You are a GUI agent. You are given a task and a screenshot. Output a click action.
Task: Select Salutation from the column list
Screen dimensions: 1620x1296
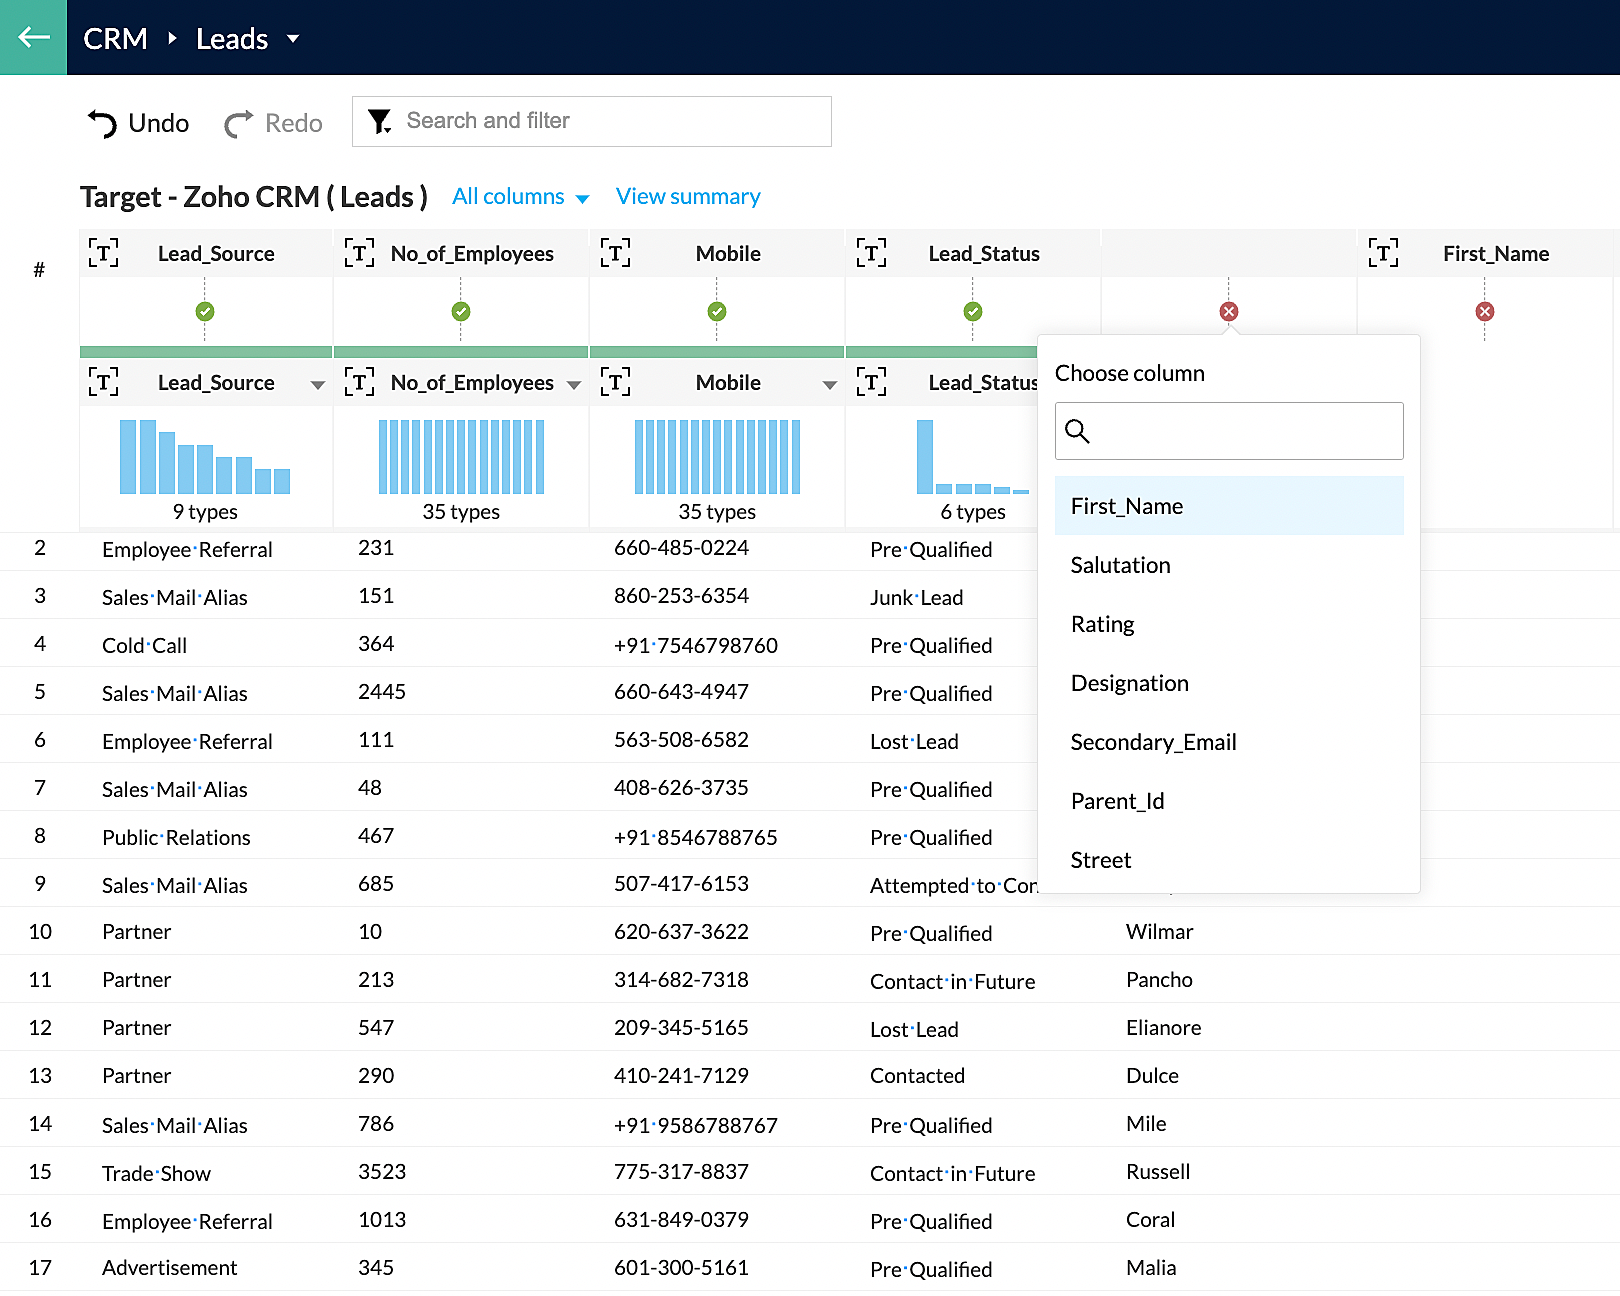click(1120, 565)
